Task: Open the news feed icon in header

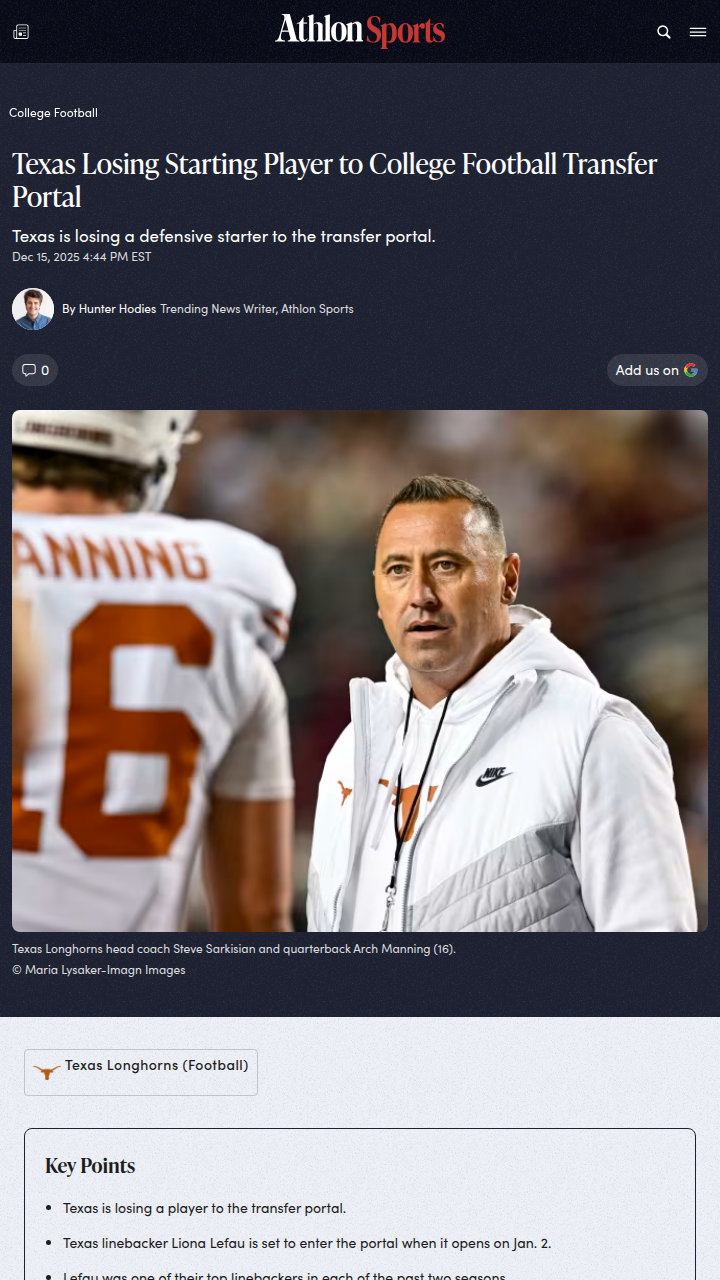Action: [x=21, y=32]
